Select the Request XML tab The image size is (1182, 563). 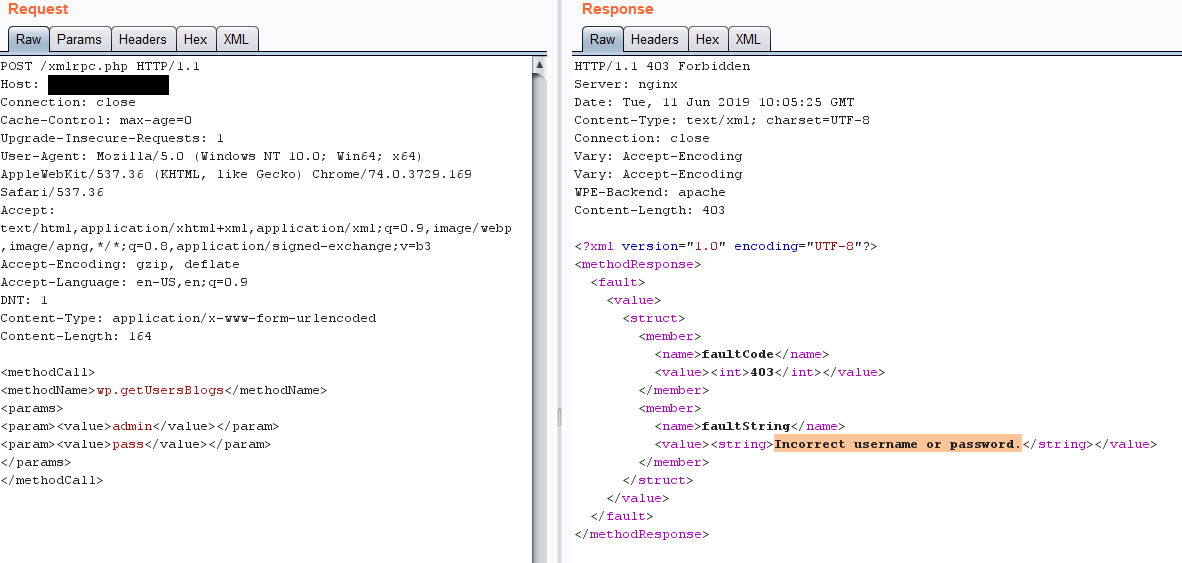236,40
